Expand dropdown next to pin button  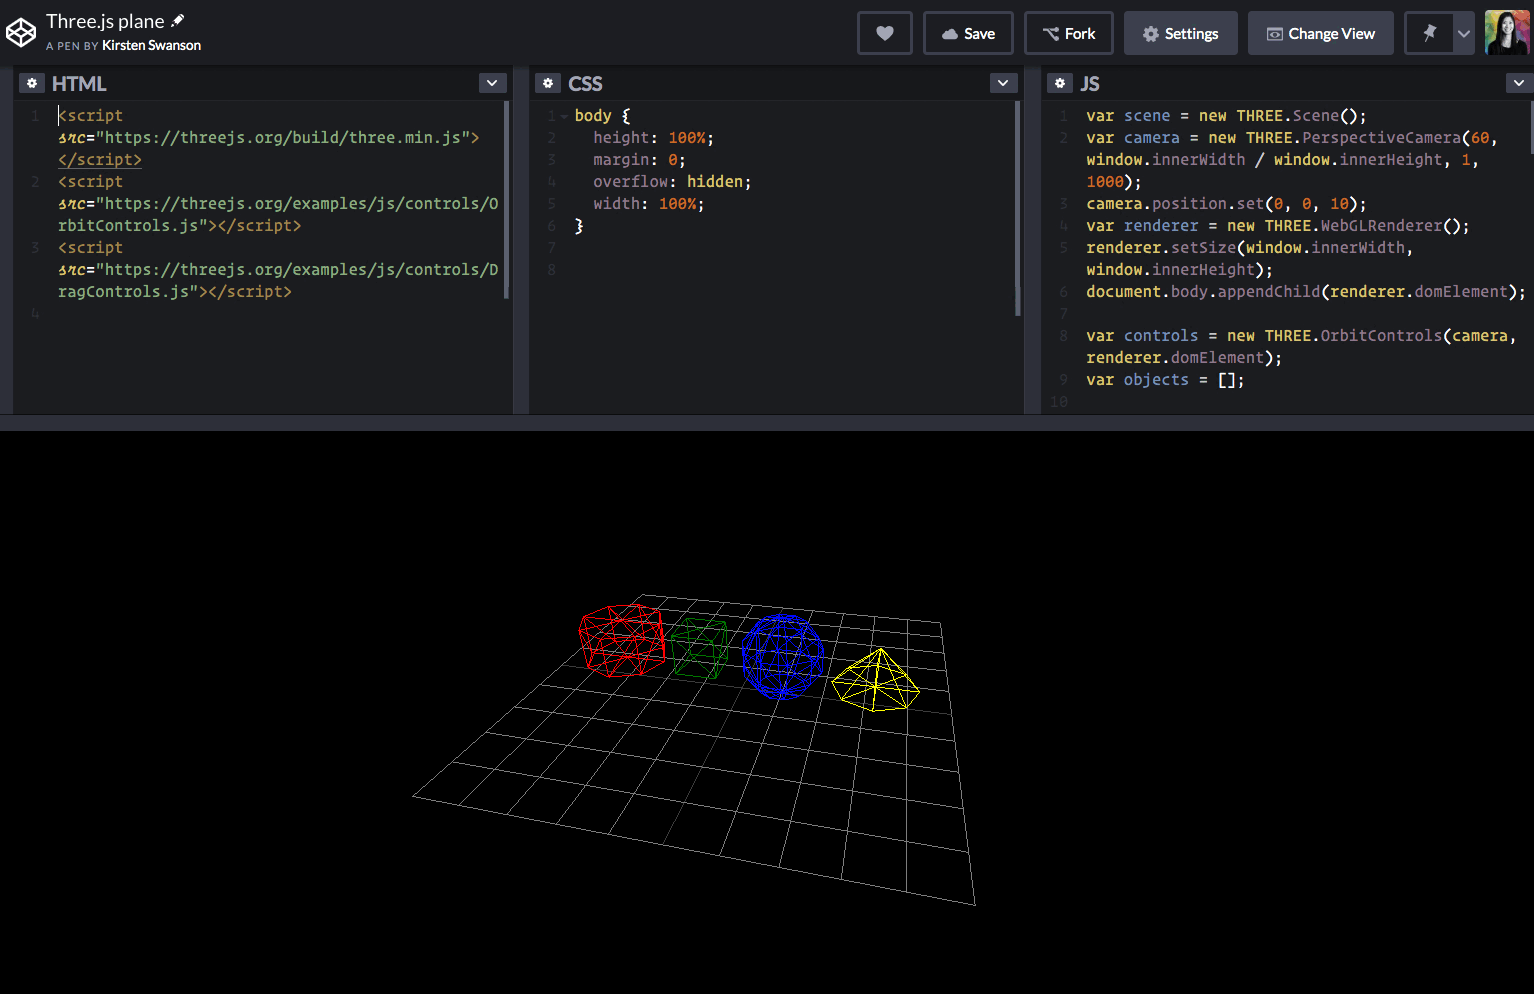tap(1464, 33)
